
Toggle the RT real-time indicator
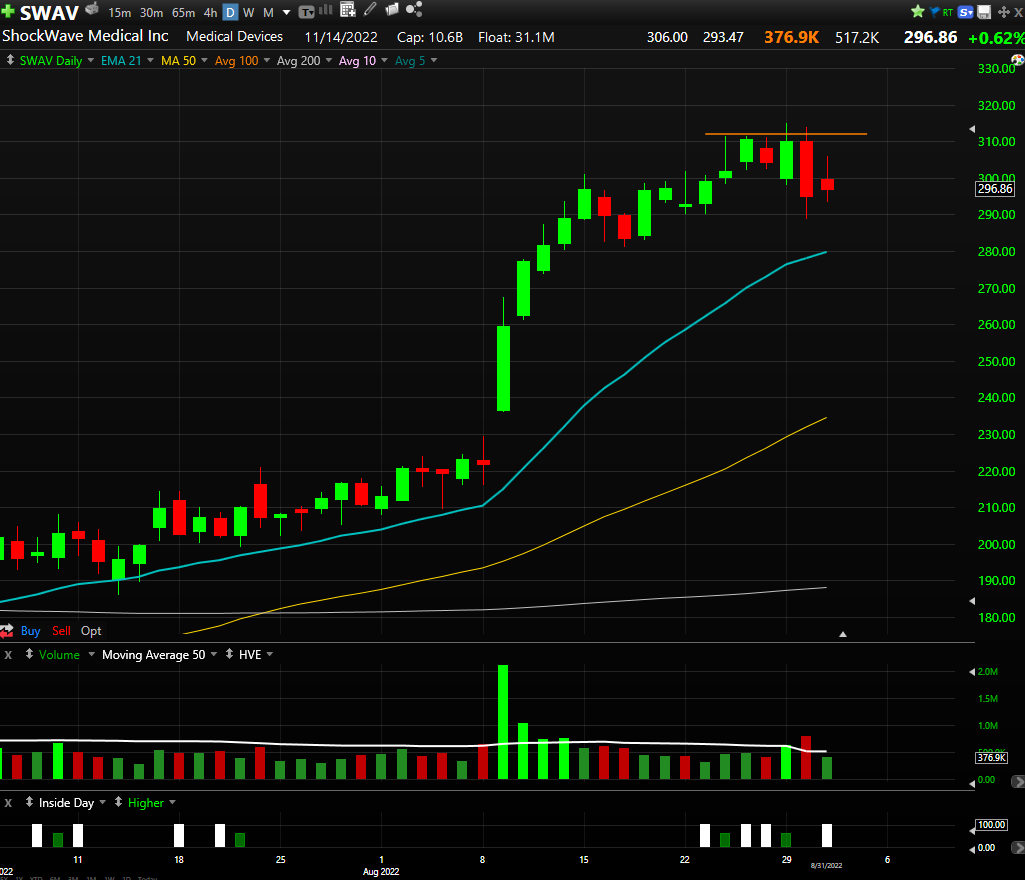(x=947, y=12)
